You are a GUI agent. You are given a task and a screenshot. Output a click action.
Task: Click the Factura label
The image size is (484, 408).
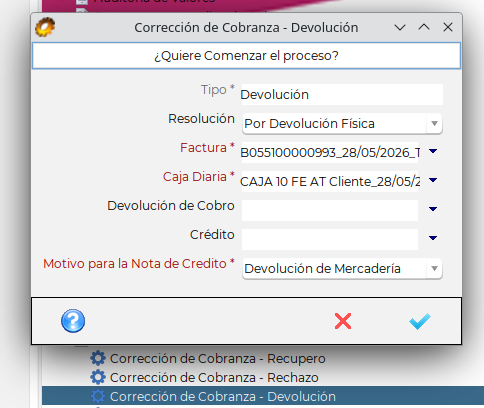coord(207,147)
